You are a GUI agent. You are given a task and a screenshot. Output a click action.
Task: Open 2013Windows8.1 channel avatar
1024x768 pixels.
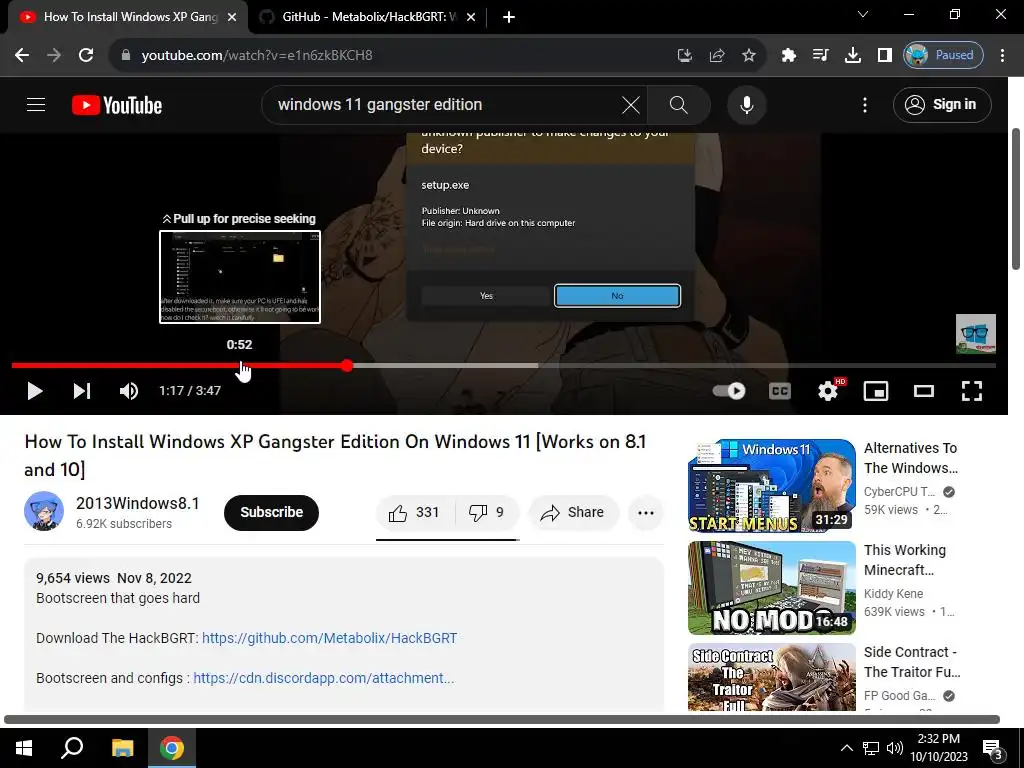click(44, 511)
